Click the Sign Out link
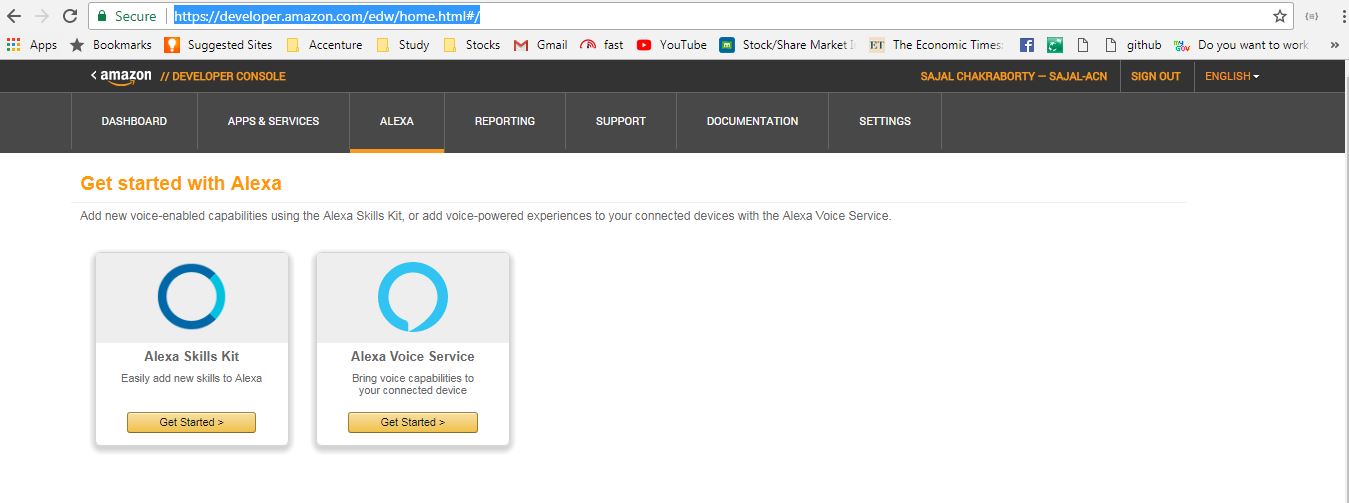The height and width of the screenshot is (503, 1349). pos(1155,76)
